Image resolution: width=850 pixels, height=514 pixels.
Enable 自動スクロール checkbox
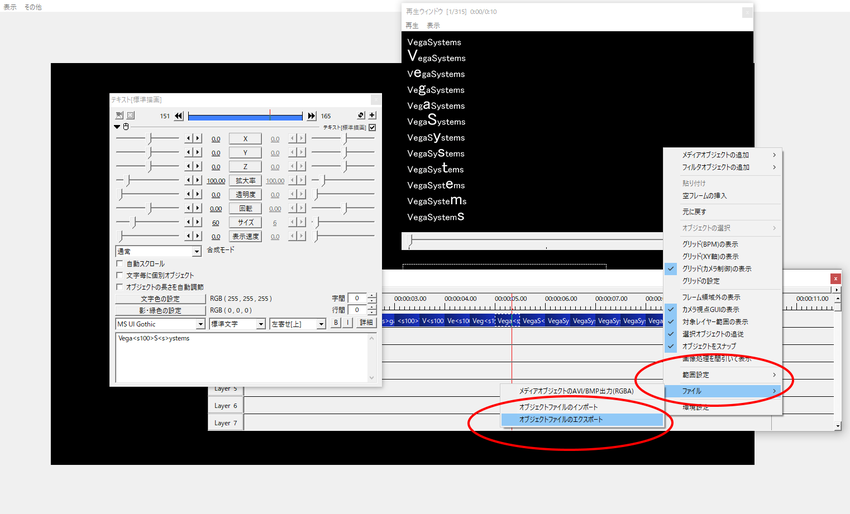[x=120, y=264]
